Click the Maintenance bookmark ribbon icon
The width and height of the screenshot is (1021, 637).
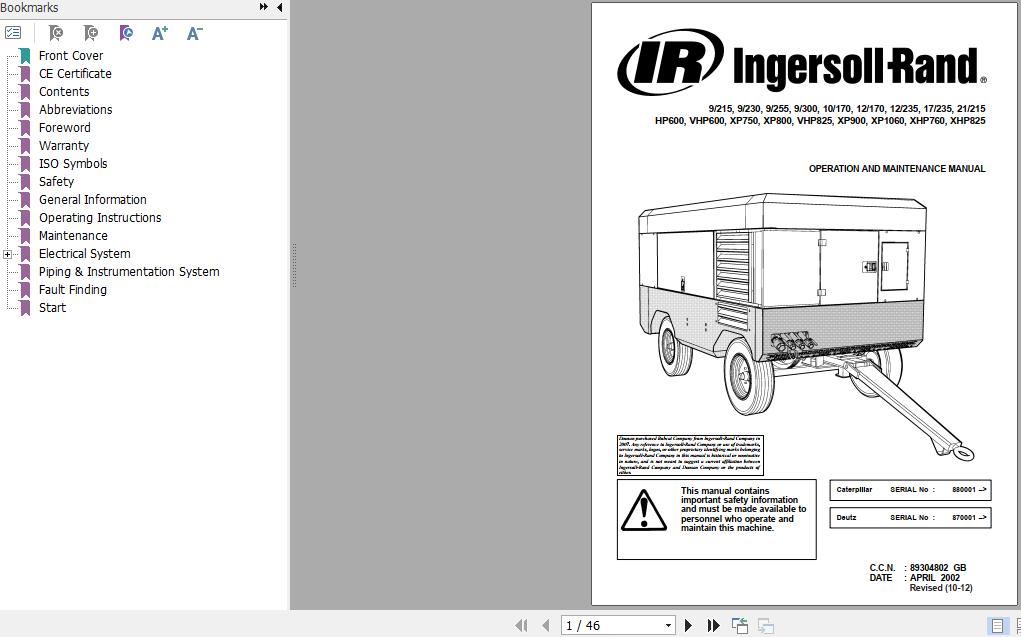(25, 236)
